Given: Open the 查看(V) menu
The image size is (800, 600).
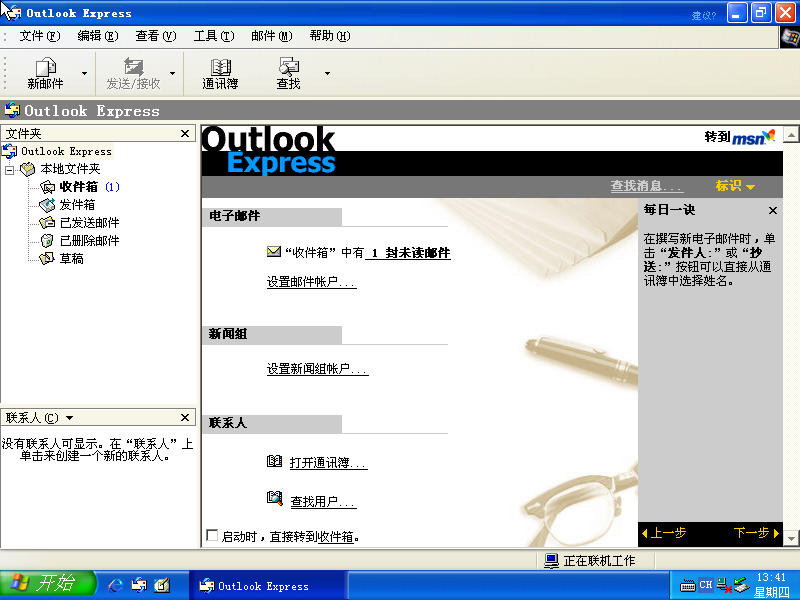Looking at the screenshot, I should coord(156,36).
